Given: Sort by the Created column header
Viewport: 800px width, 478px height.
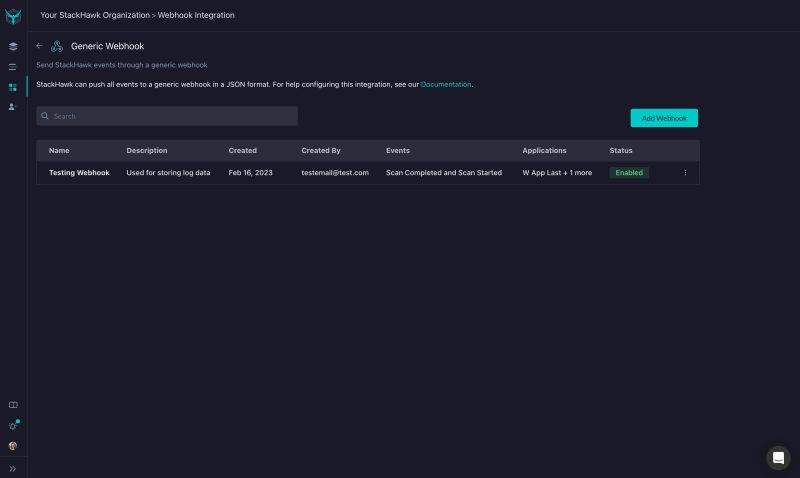Looking at the screenshot, I should pos(242,150).
